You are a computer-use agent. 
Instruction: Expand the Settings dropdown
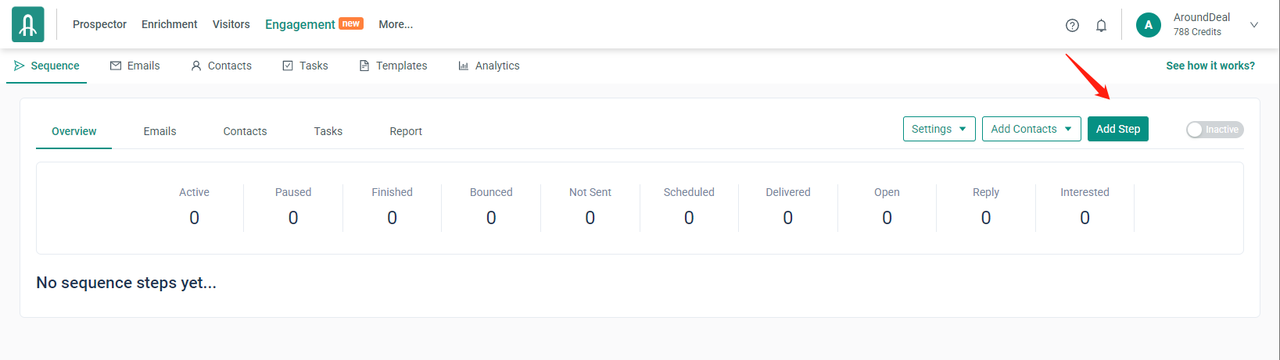tap(939, 129)
